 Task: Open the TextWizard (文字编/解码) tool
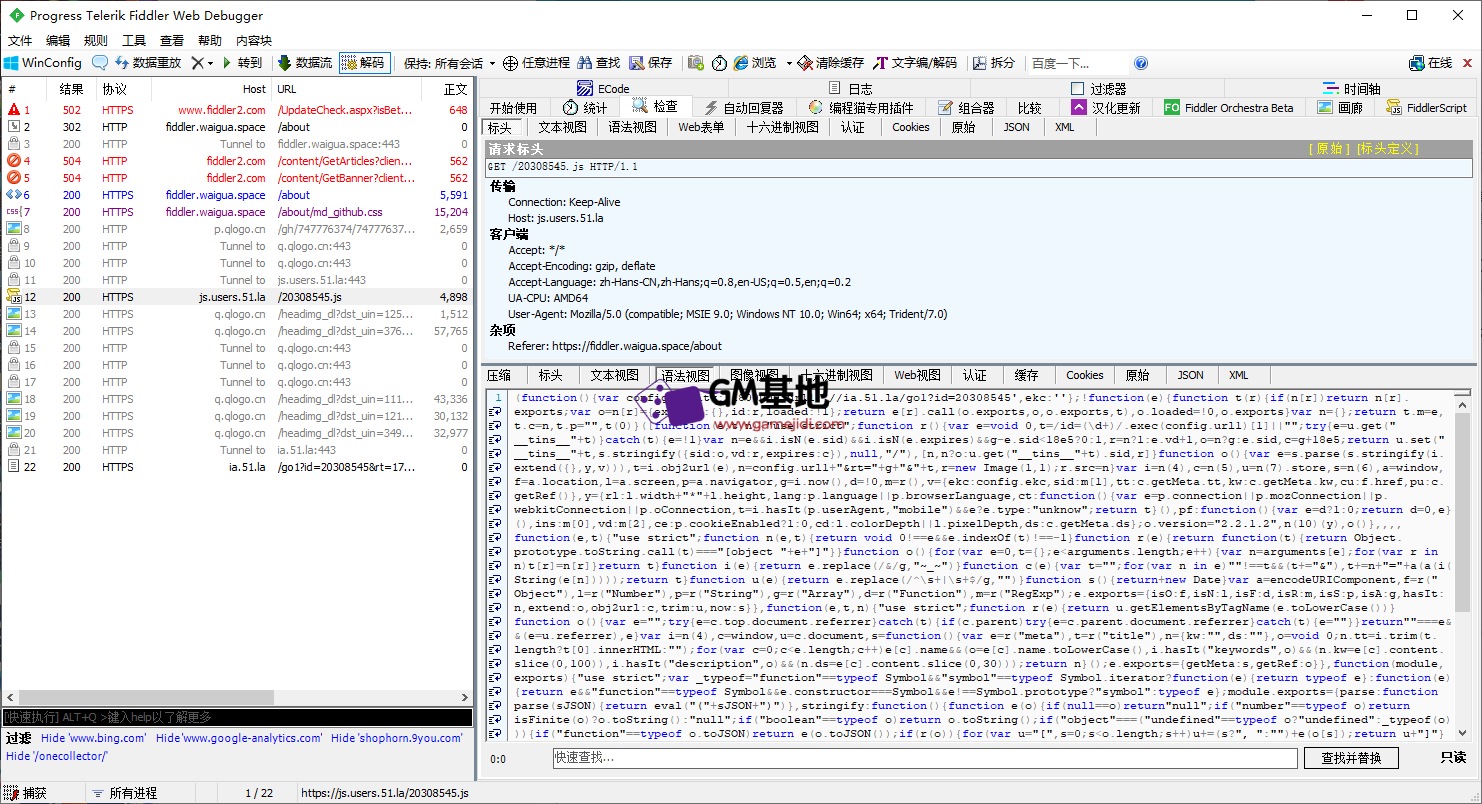915,62
